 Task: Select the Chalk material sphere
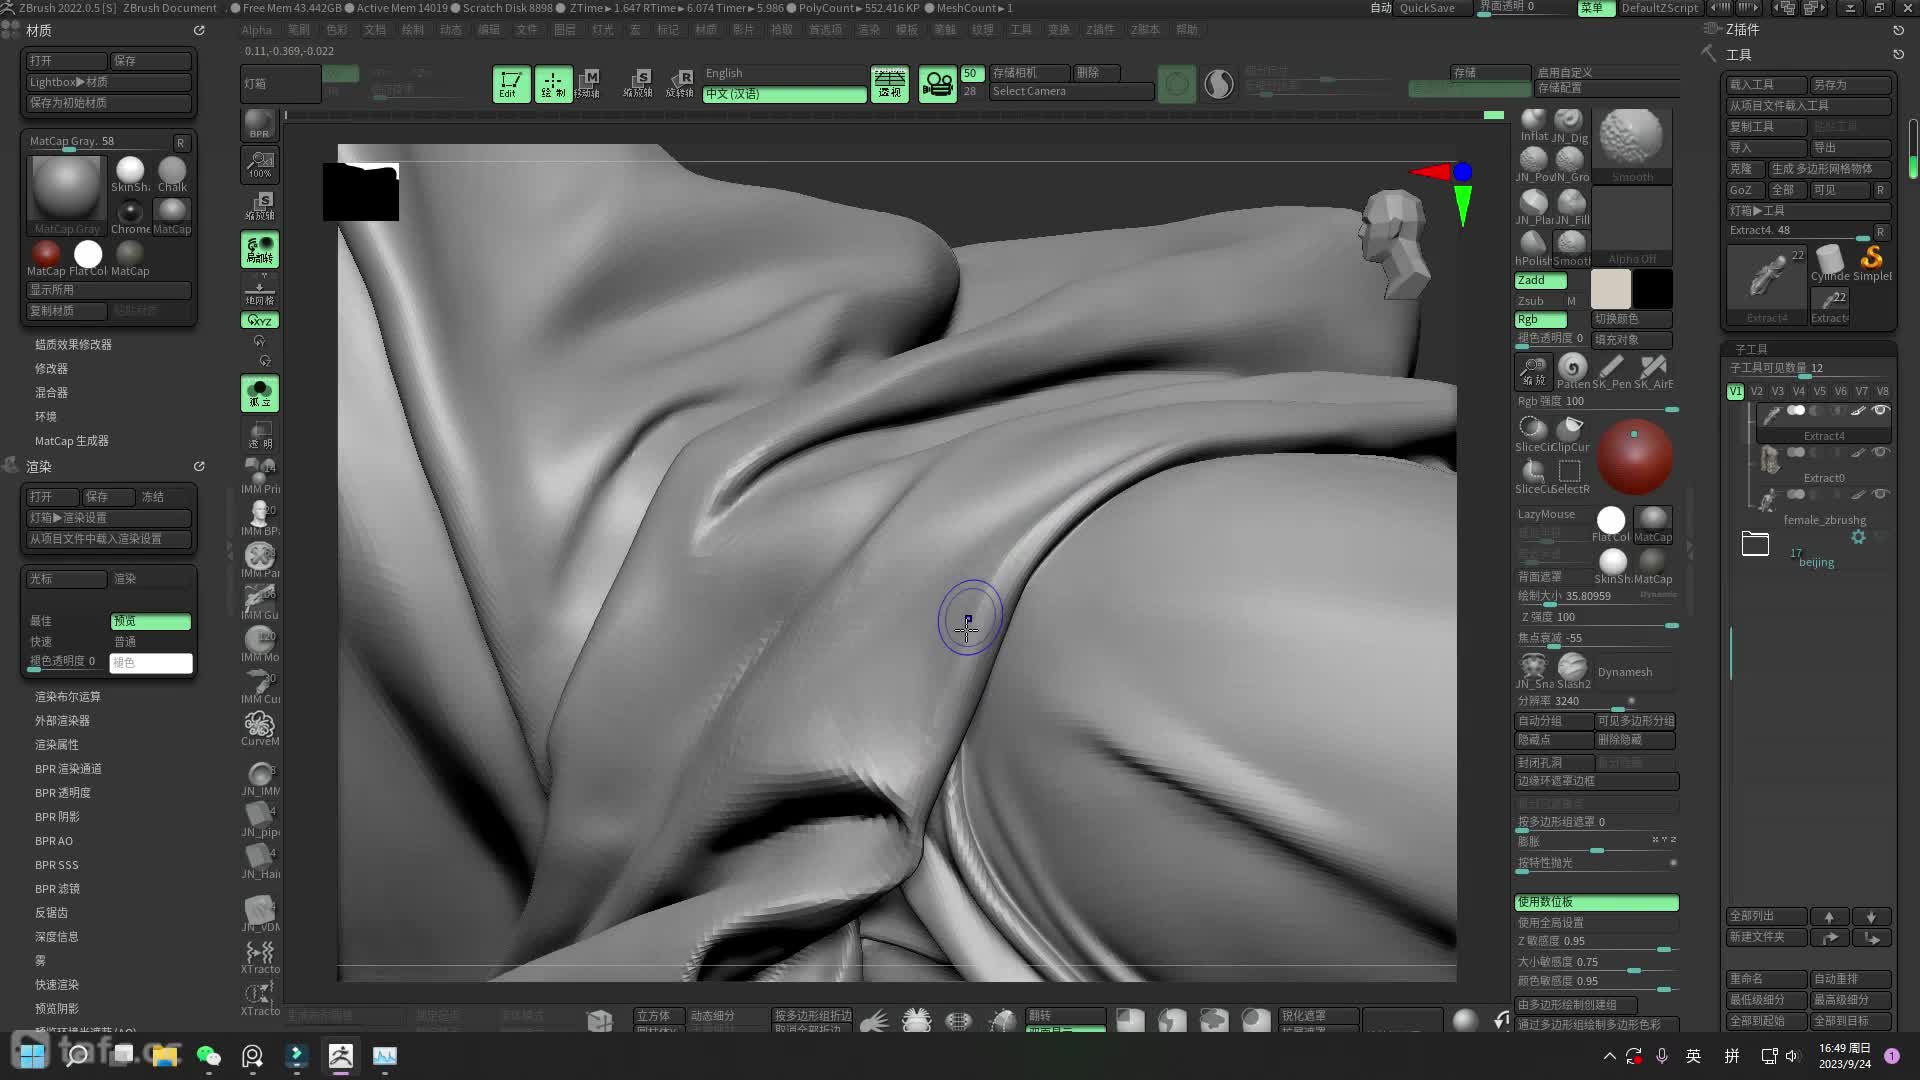pyautogui.click(x=172, y=174)
